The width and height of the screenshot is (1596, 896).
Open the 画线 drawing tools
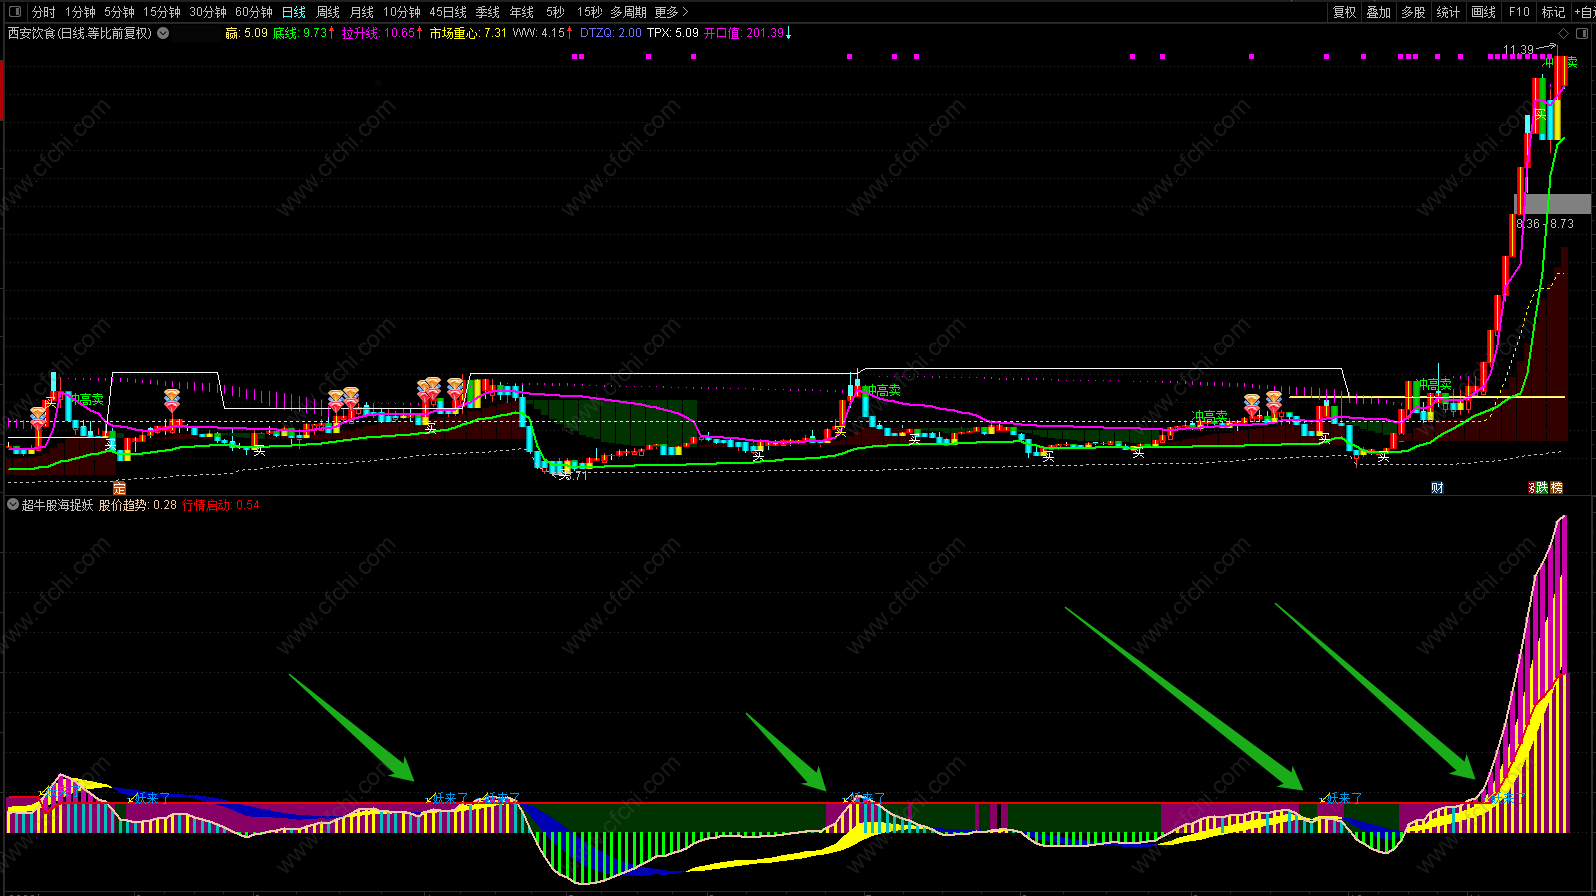coord(1484,12)
